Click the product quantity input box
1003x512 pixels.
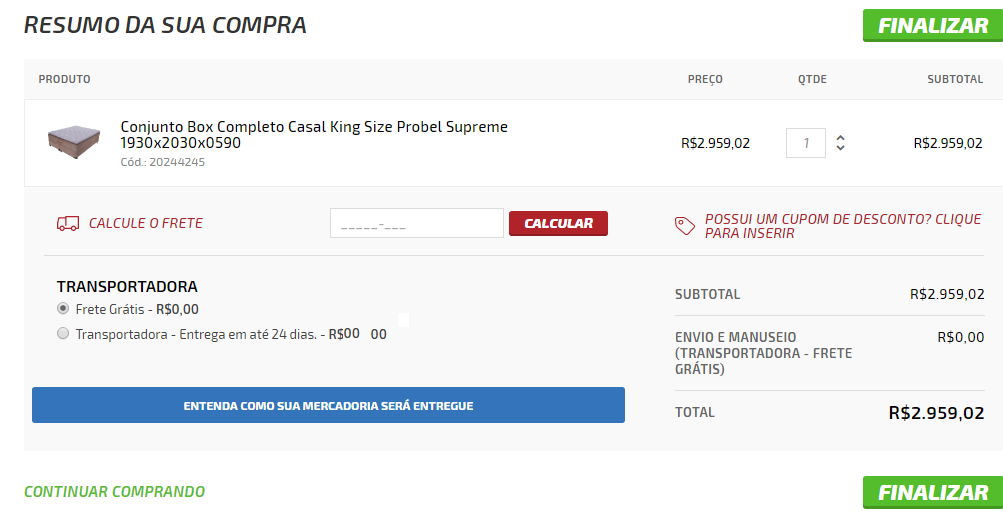point(805,143)
